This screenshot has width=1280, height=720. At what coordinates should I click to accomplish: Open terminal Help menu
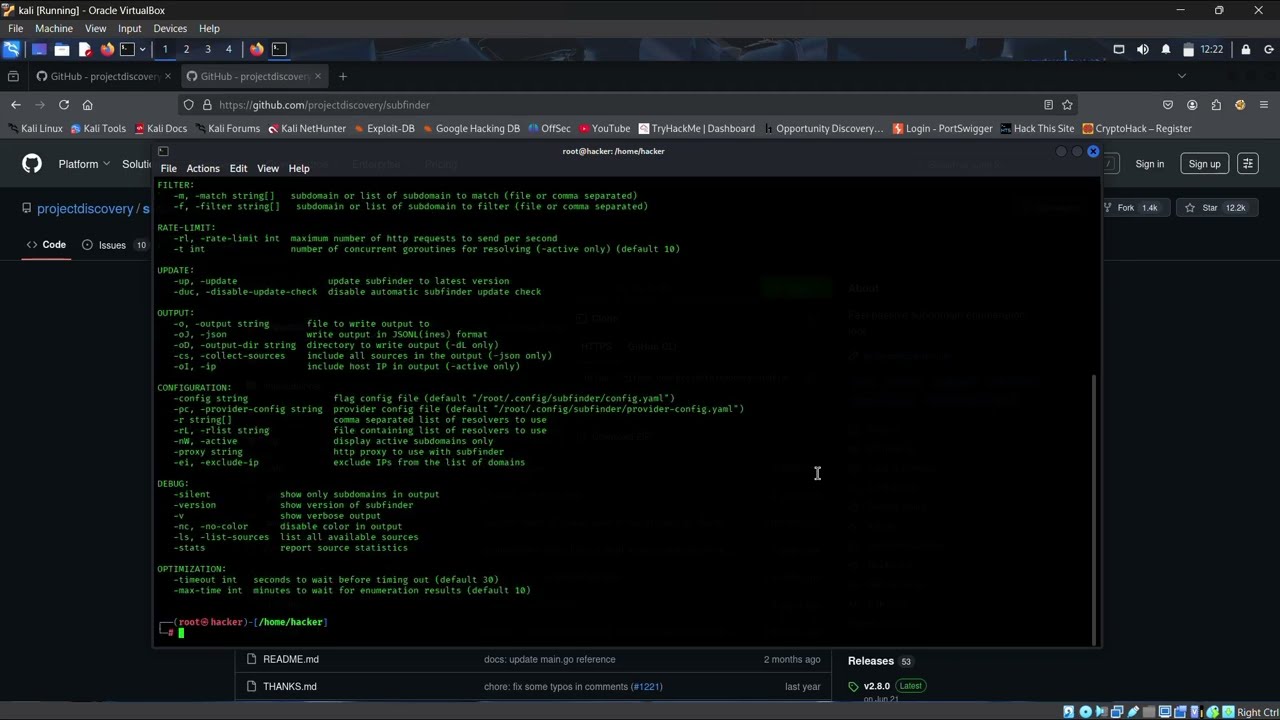pyautogui.click(x=299, y=169)
